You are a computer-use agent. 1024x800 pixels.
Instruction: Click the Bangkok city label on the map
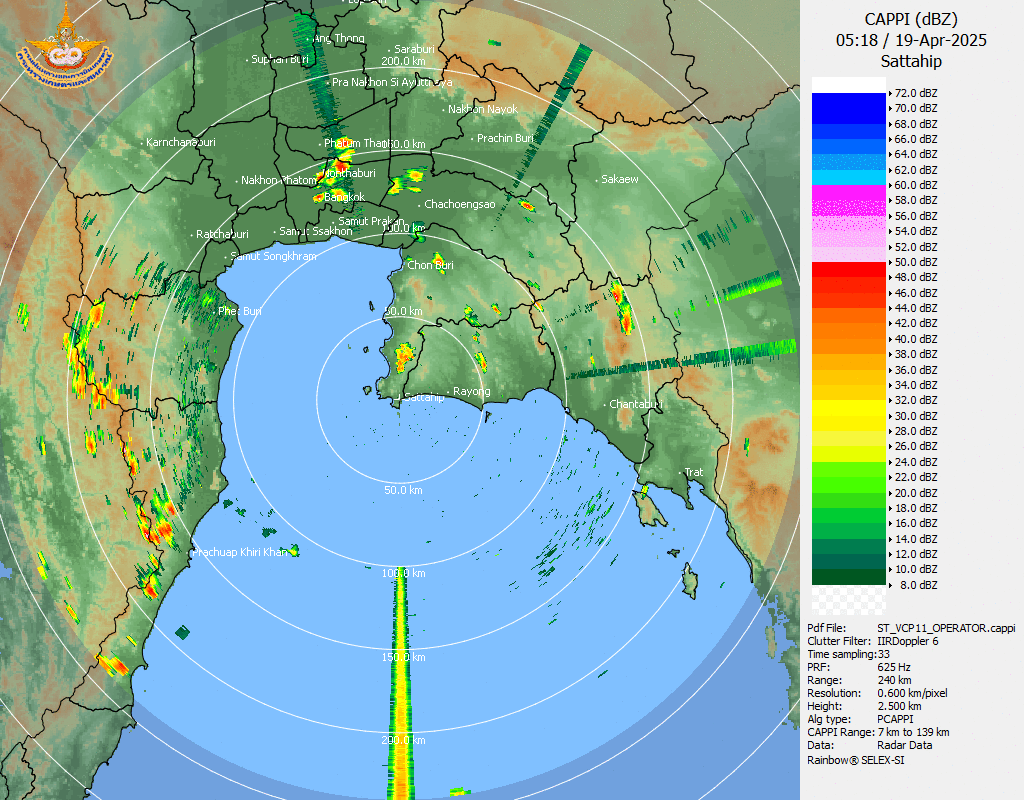[345, 197]
